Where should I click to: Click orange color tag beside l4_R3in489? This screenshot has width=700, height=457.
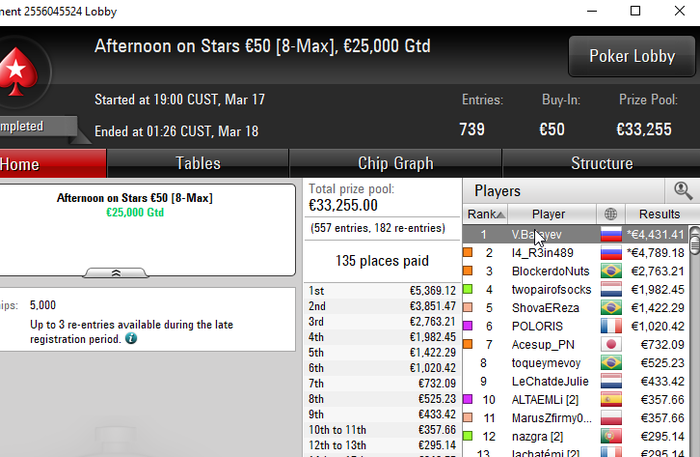468,253
